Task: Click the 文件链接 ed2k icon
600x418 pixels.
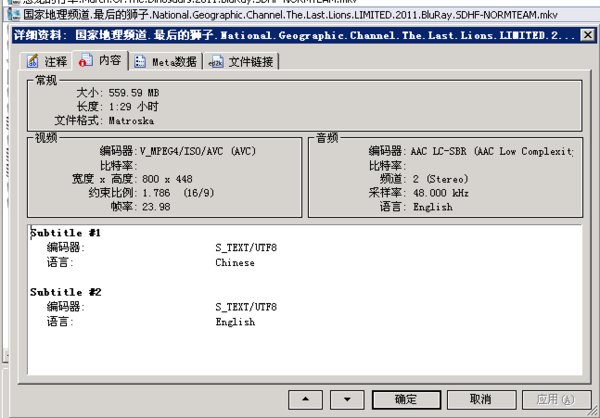Action: click(216, 62)
